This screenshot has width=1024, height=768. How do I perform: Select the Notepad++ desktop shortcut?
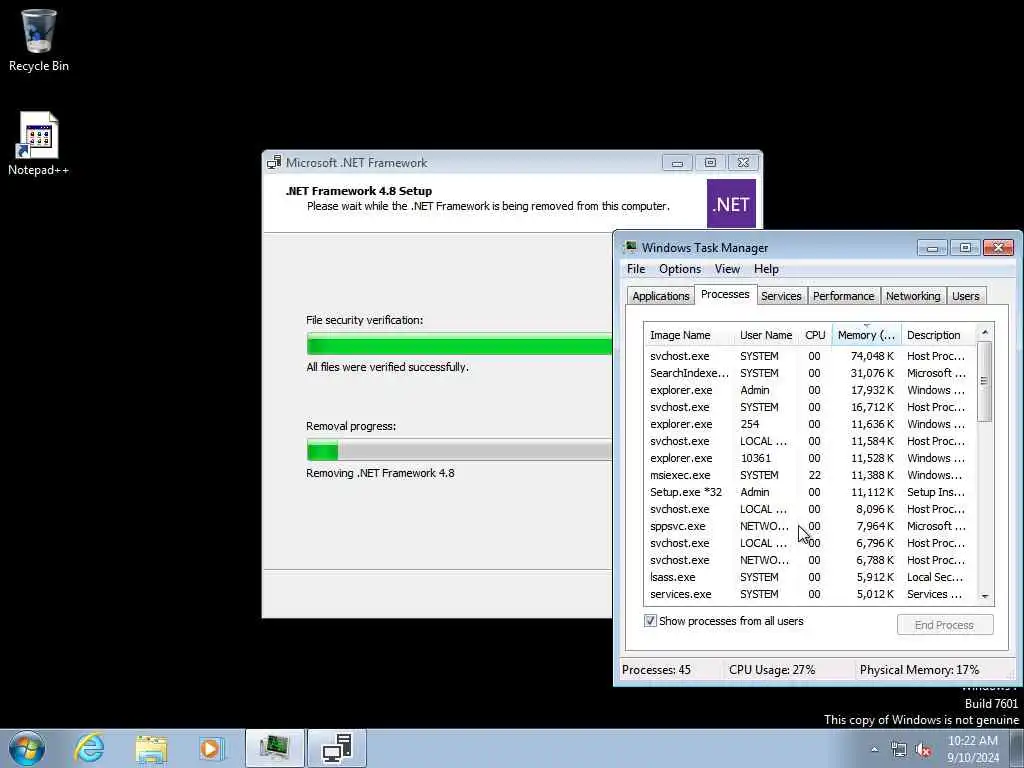click(39, 144)
